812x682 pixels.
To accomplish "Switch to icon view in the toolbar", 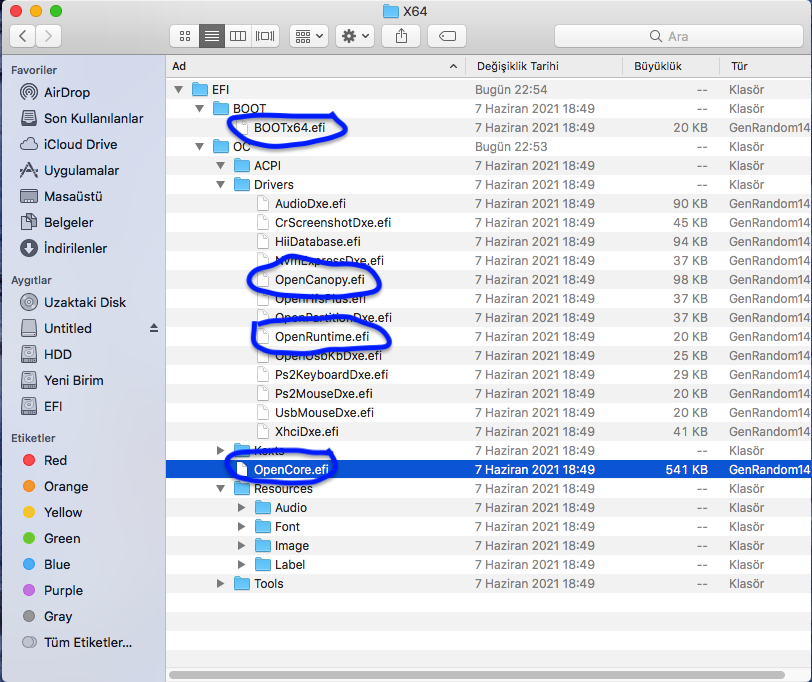I will (x=184, y=36).
